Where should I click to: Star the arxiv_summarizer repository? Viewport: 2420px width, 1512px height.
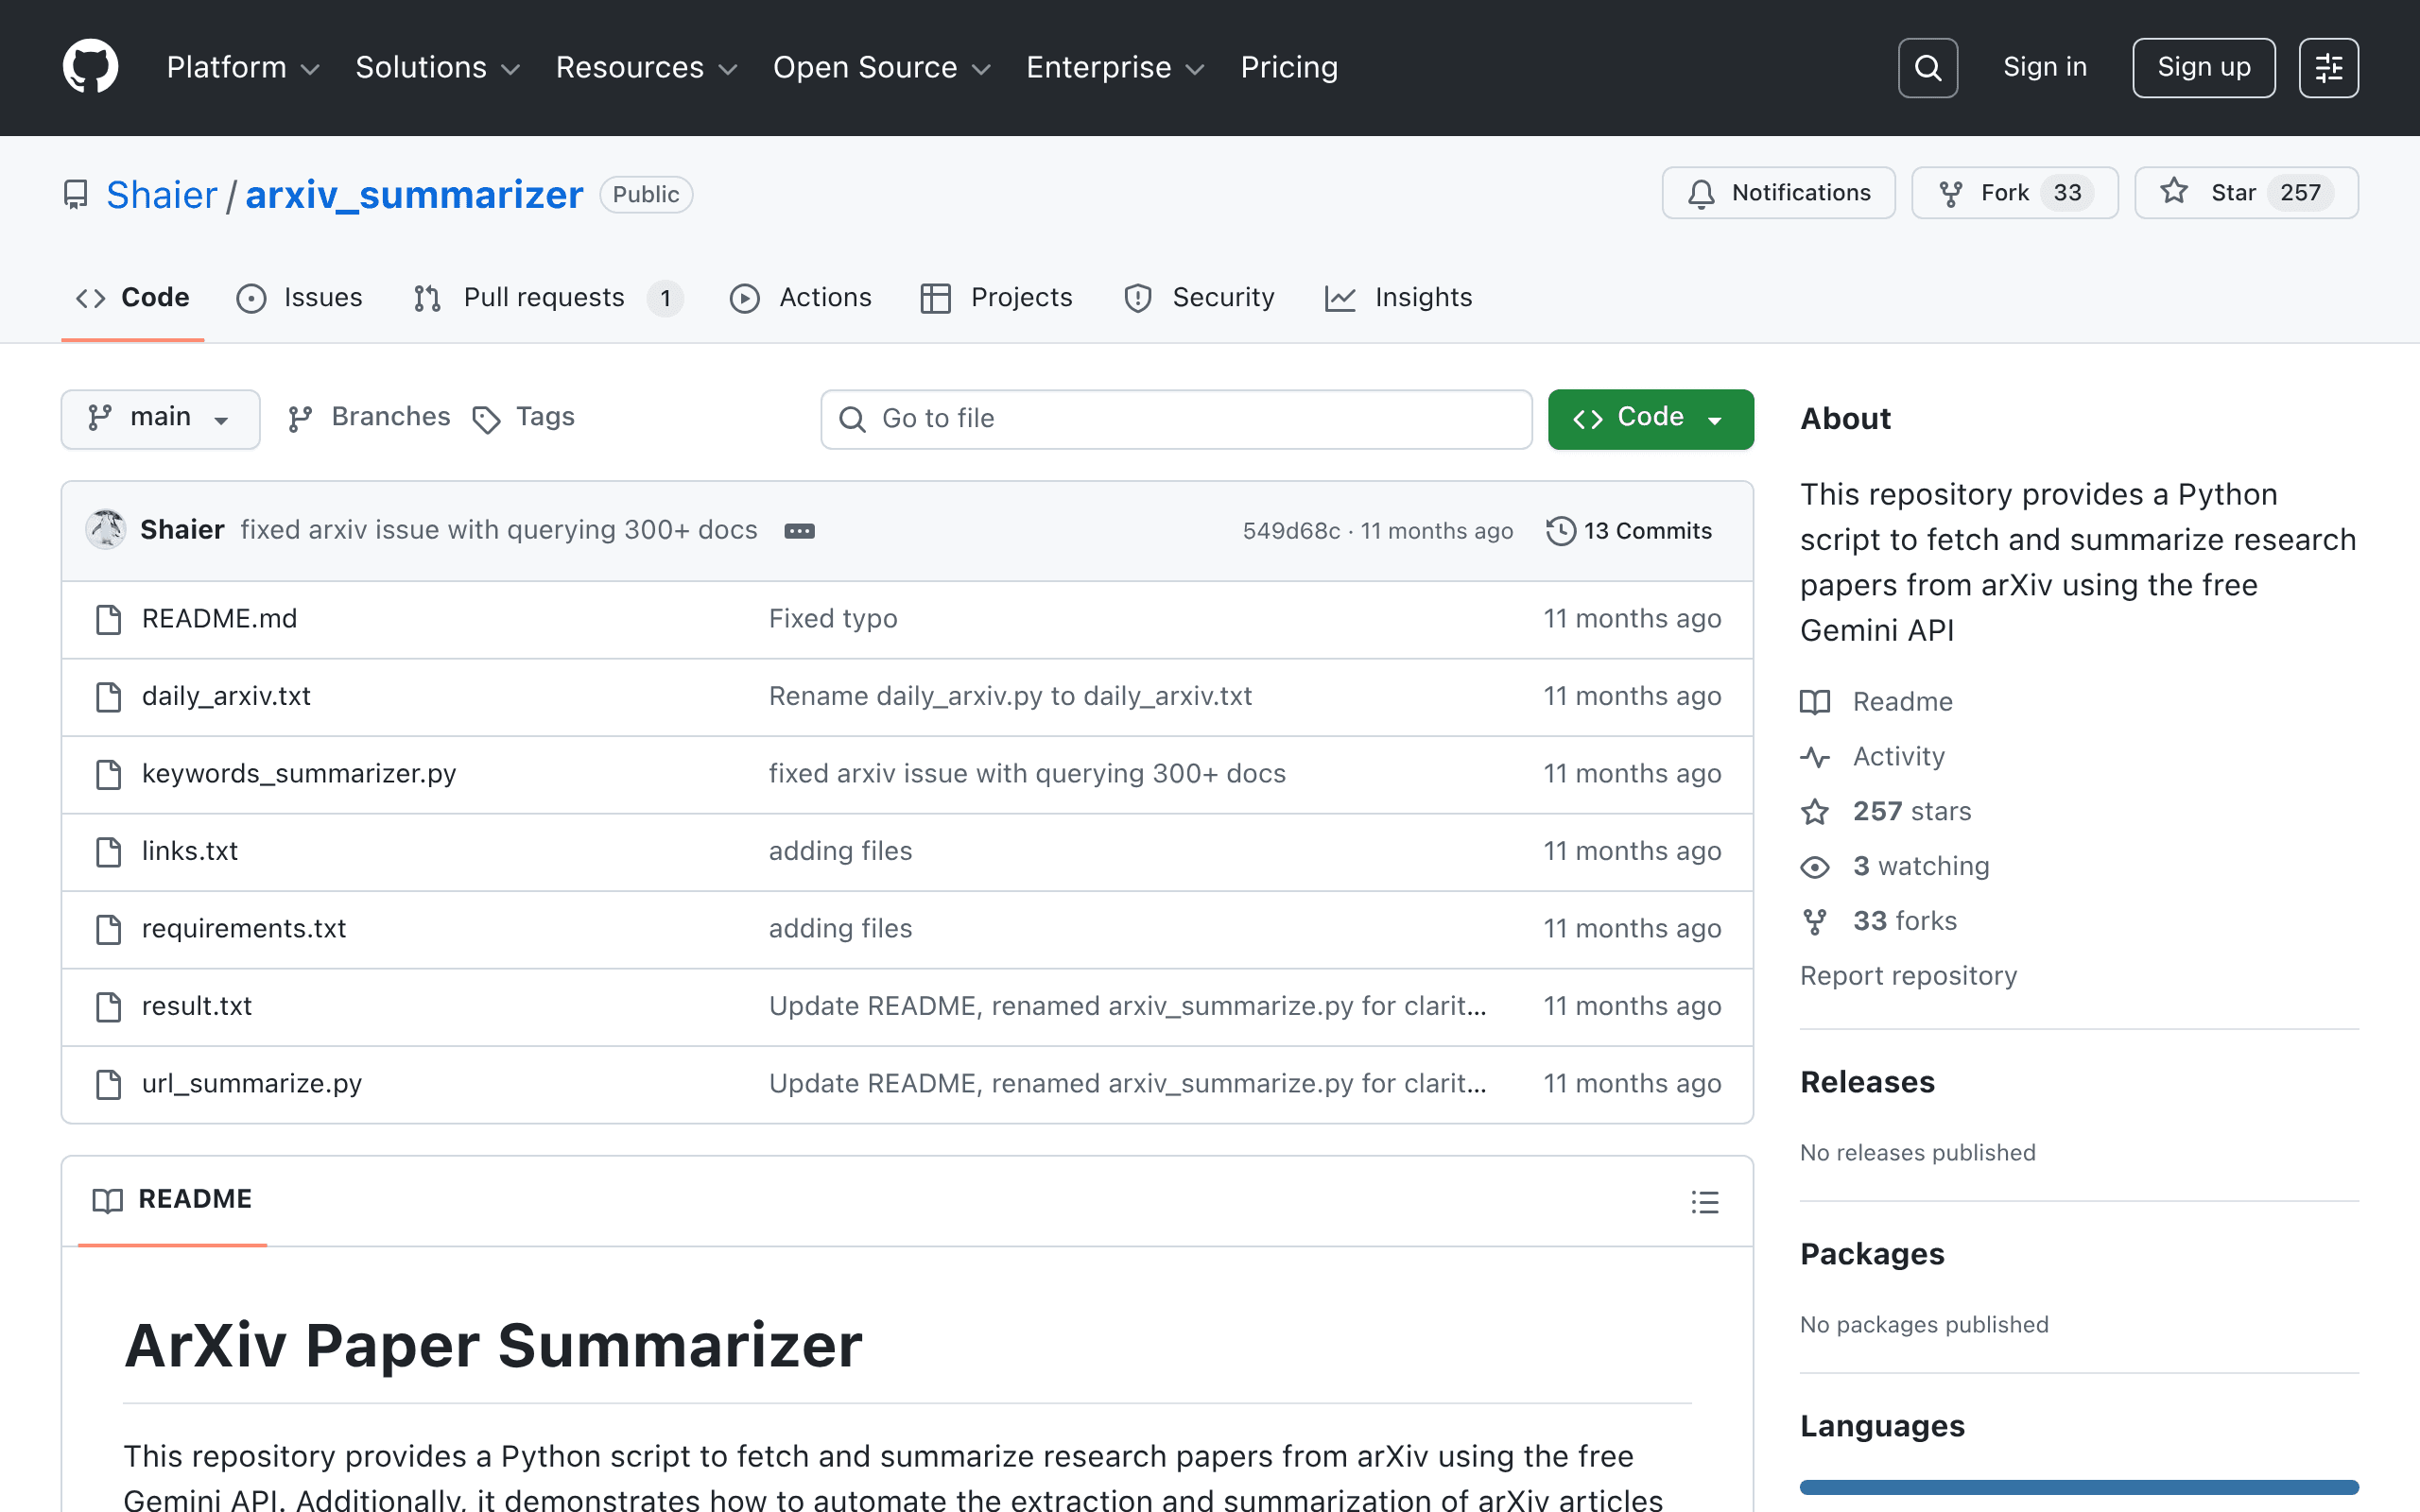click(2245, 193)
